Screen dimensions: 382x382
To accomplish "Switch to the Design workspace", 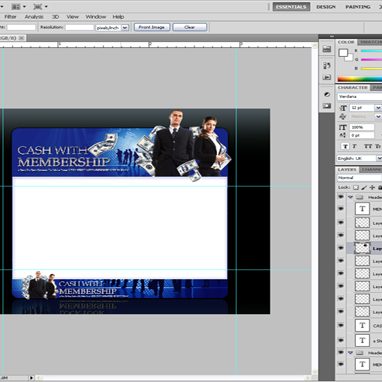I will pyautogui.click(x=326, y=7).
